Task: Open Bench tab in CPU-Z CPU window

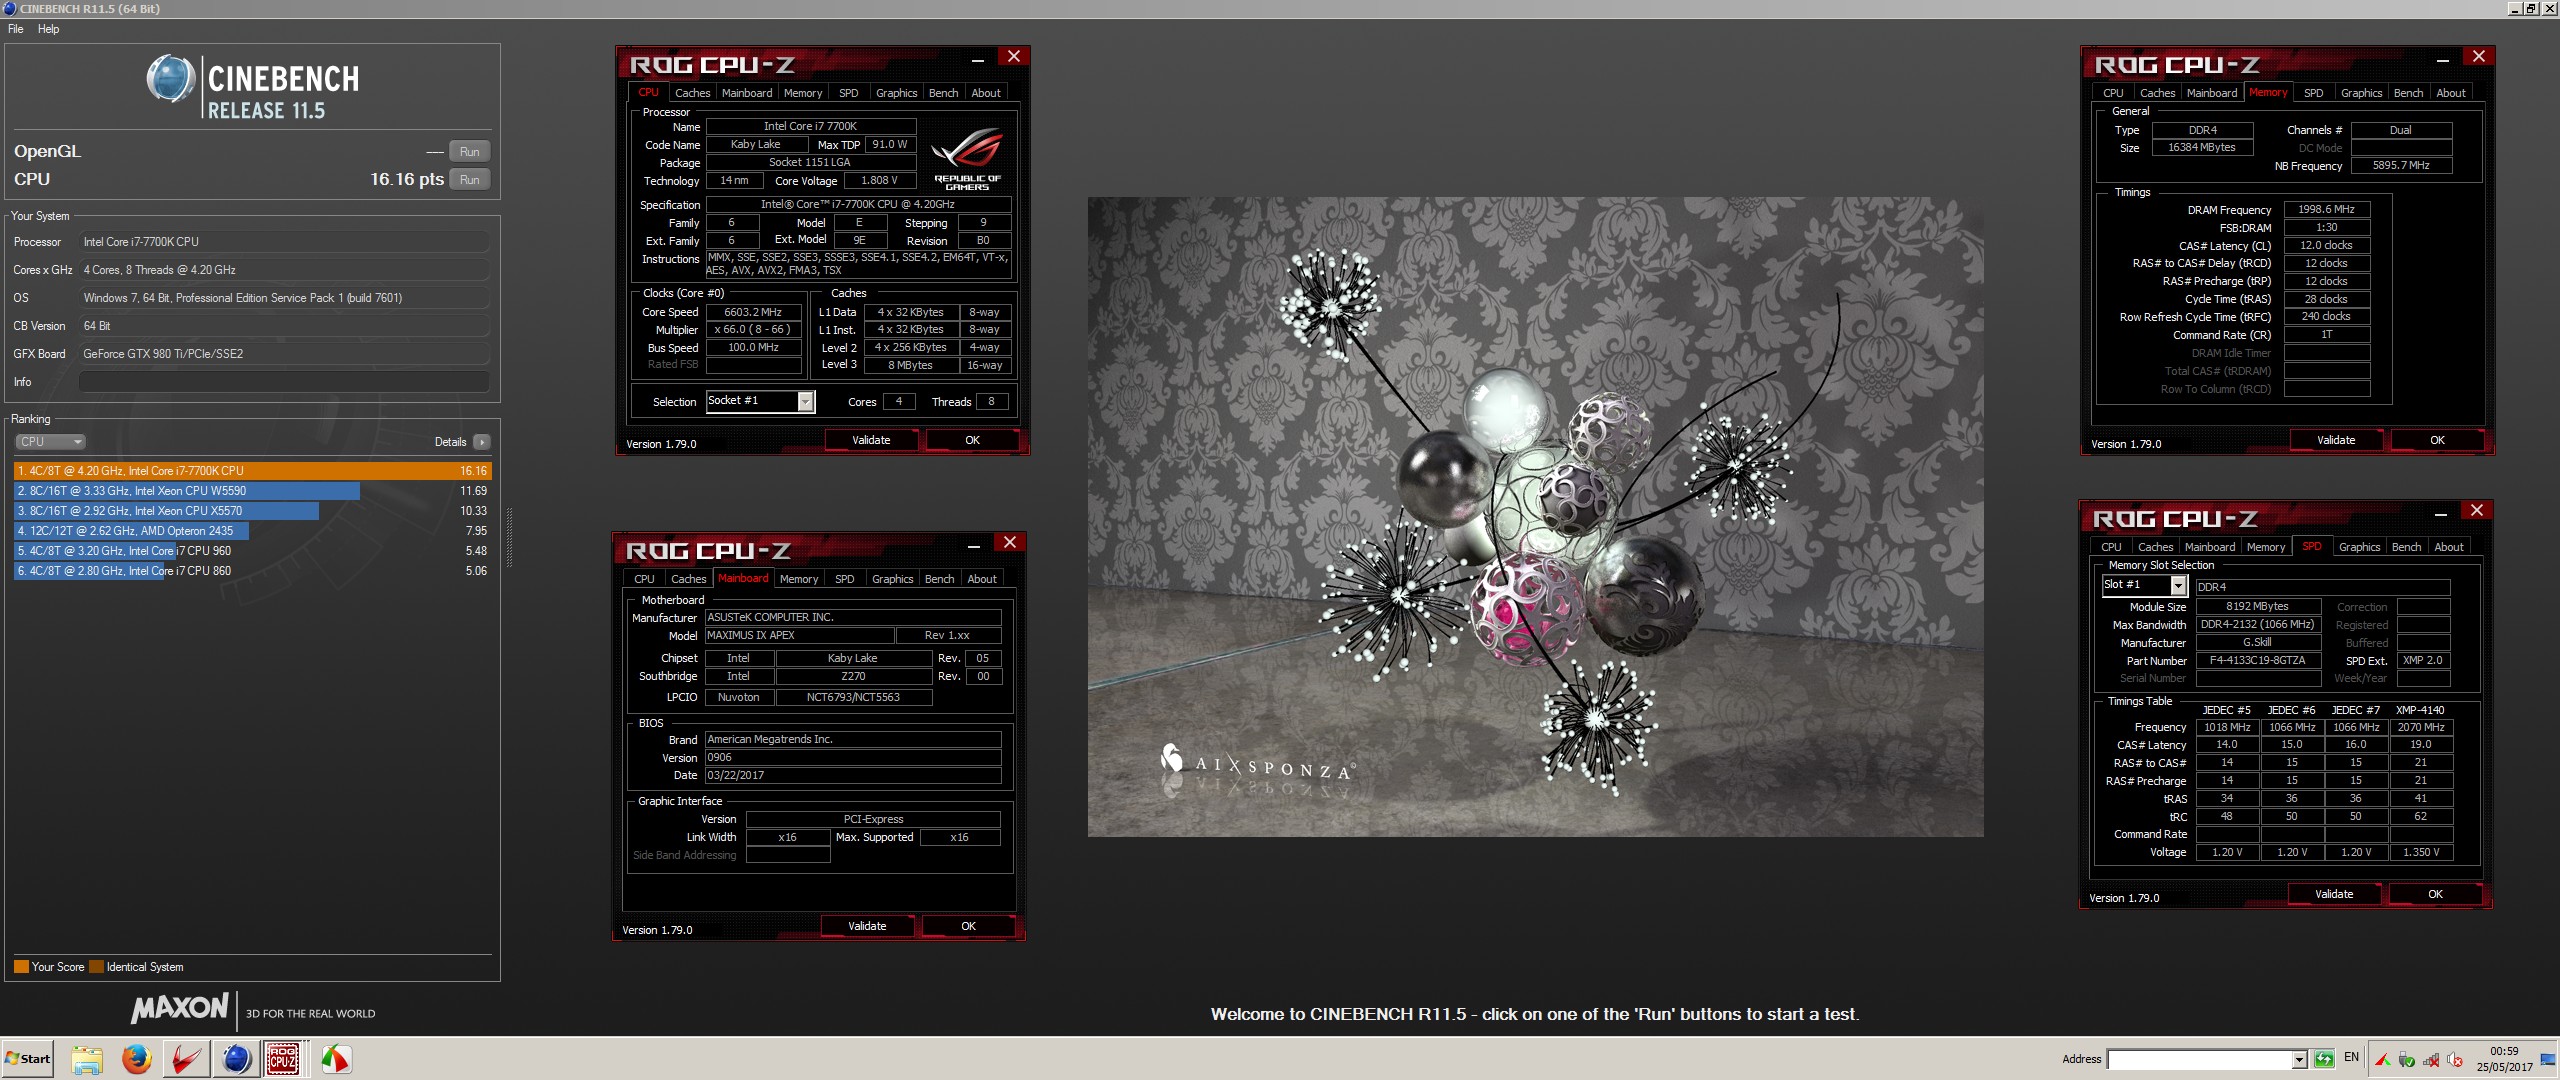Action: click(943, 93)
